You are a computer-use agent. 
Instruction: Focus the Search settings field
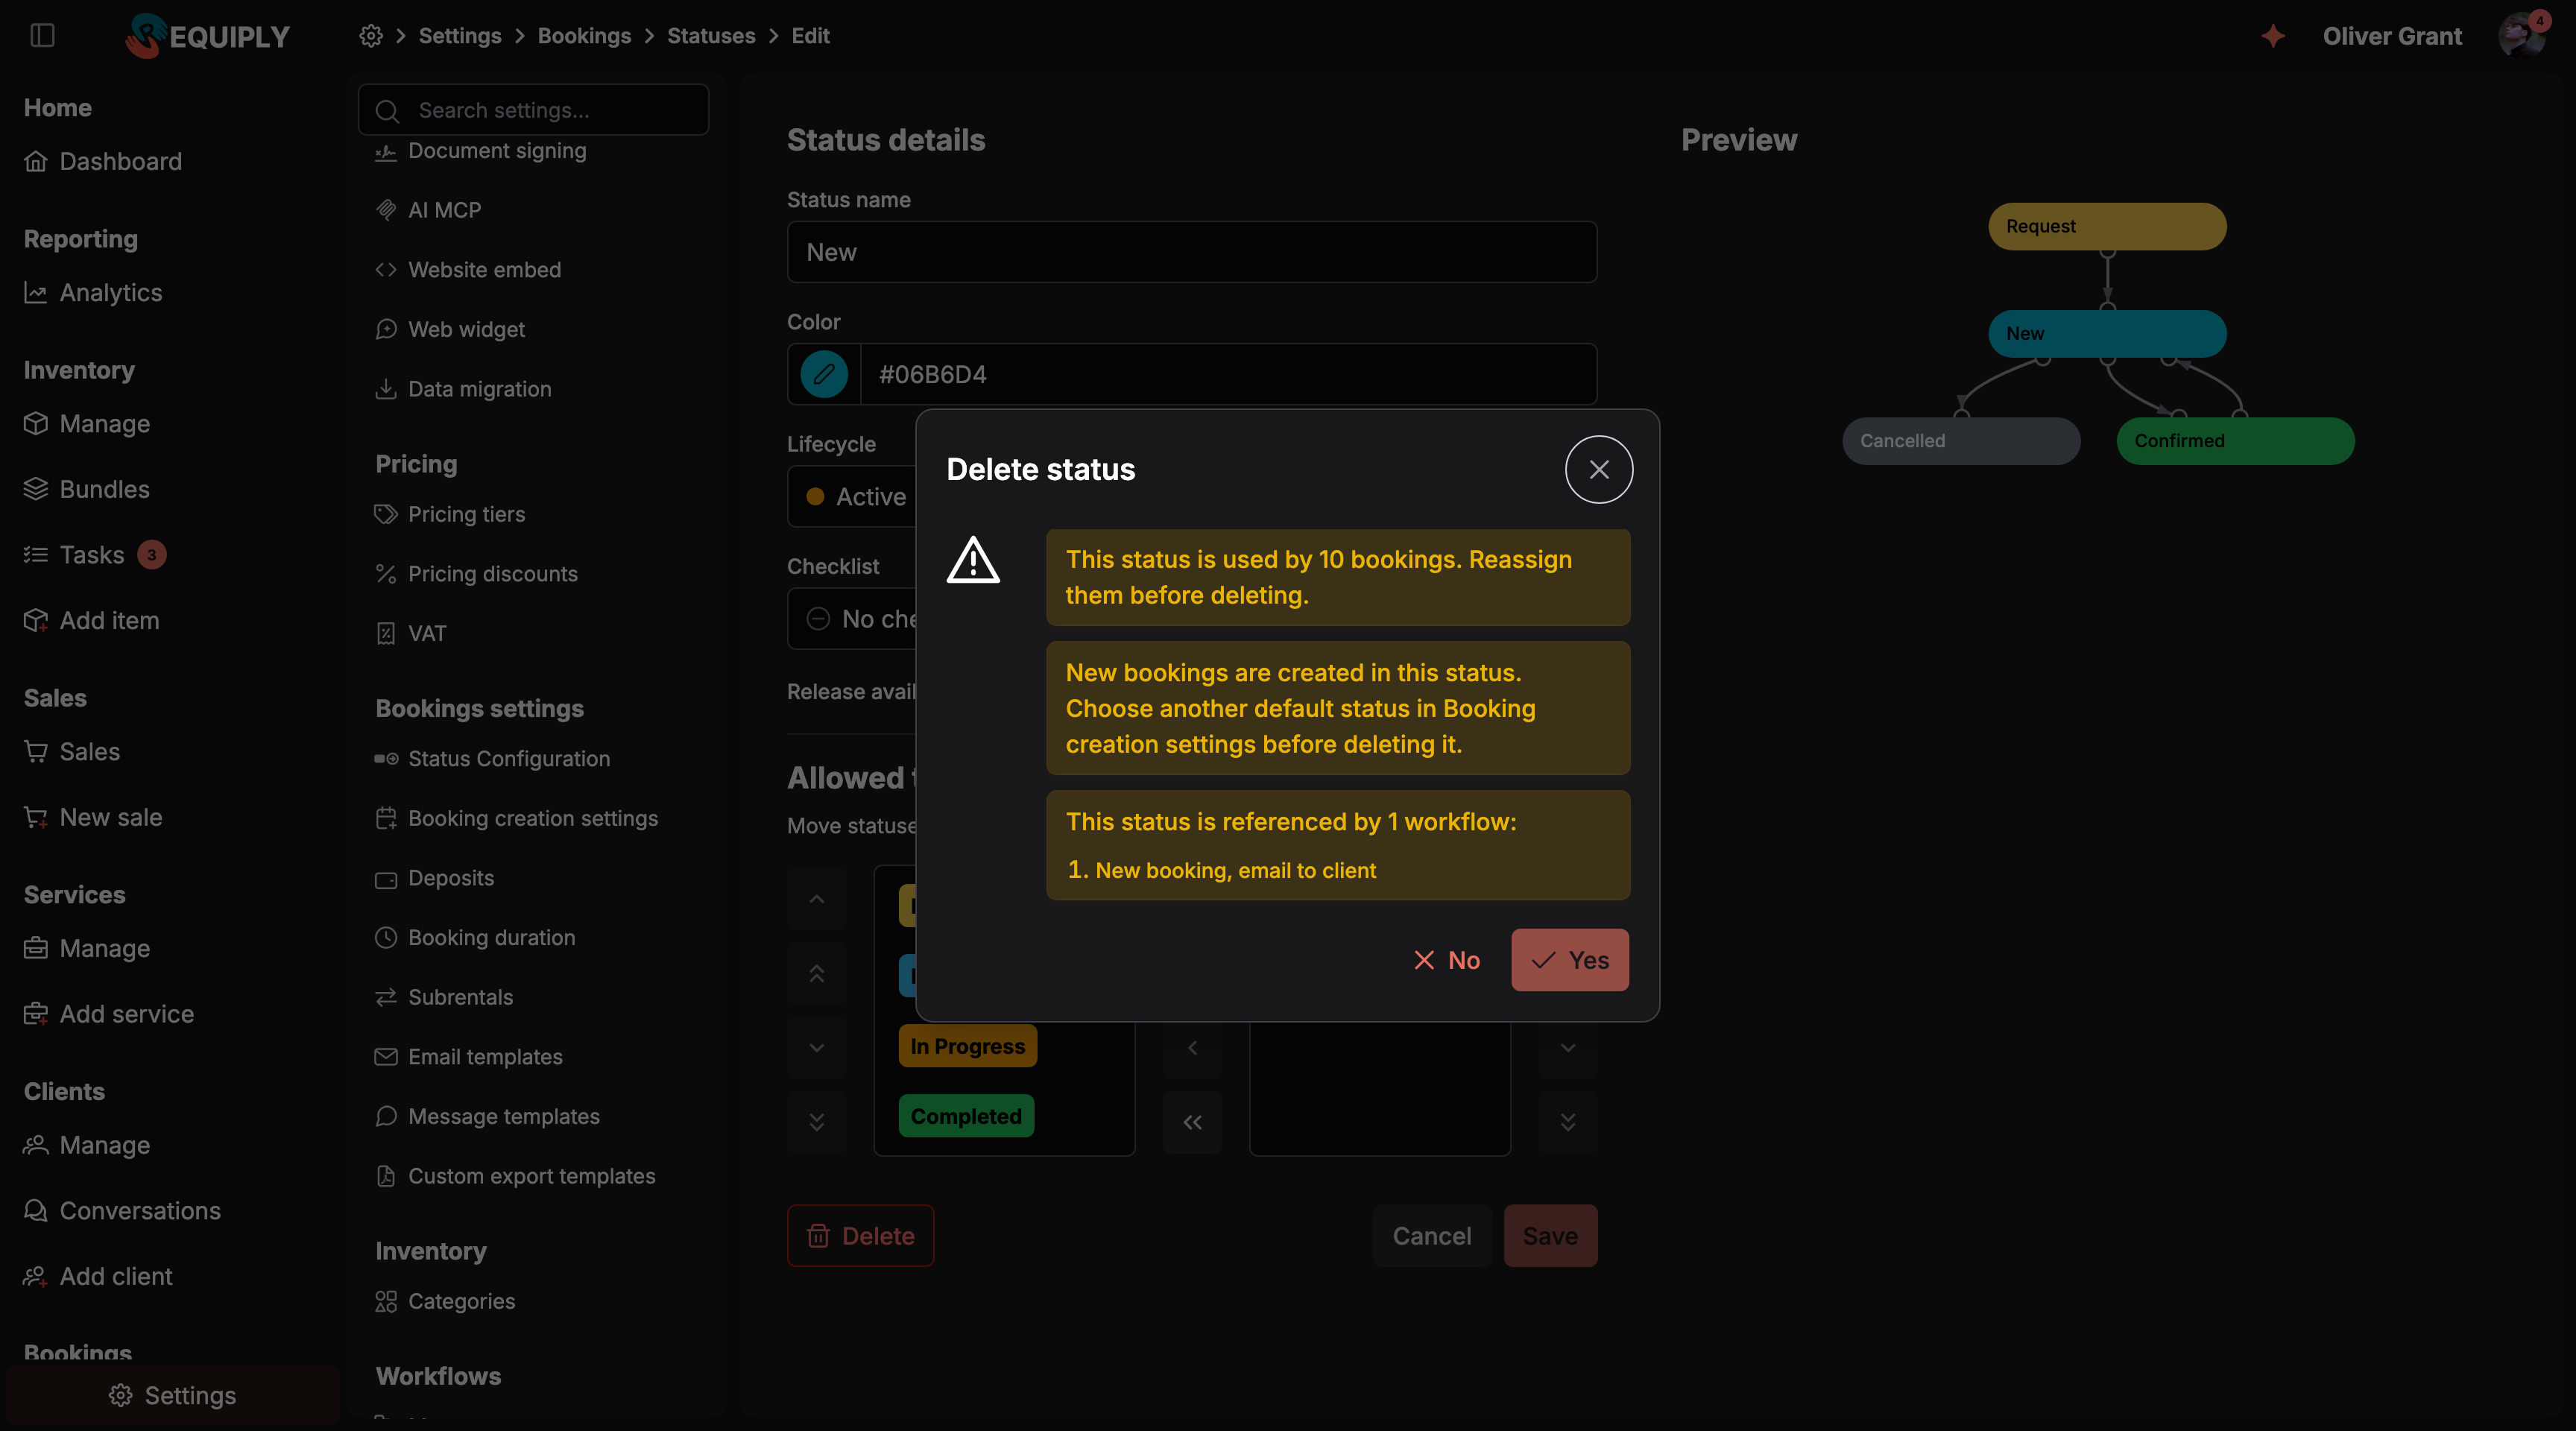(x=533, y=110)
